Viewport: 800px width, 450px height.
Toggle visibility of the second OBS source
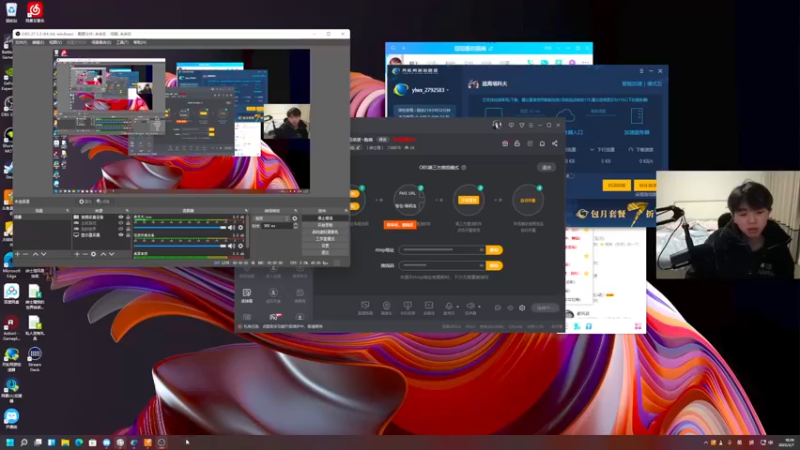(121, 223)
